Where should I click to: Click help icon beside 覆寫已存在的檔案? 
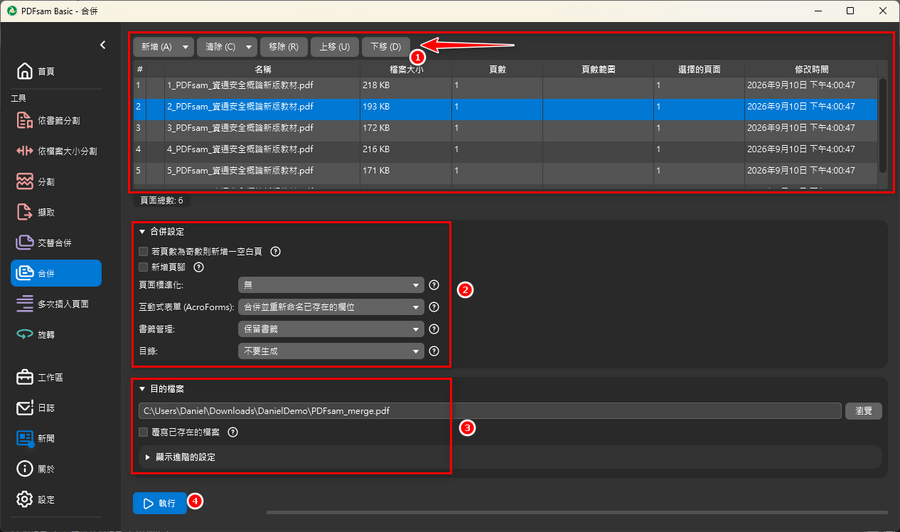(232, 432)
